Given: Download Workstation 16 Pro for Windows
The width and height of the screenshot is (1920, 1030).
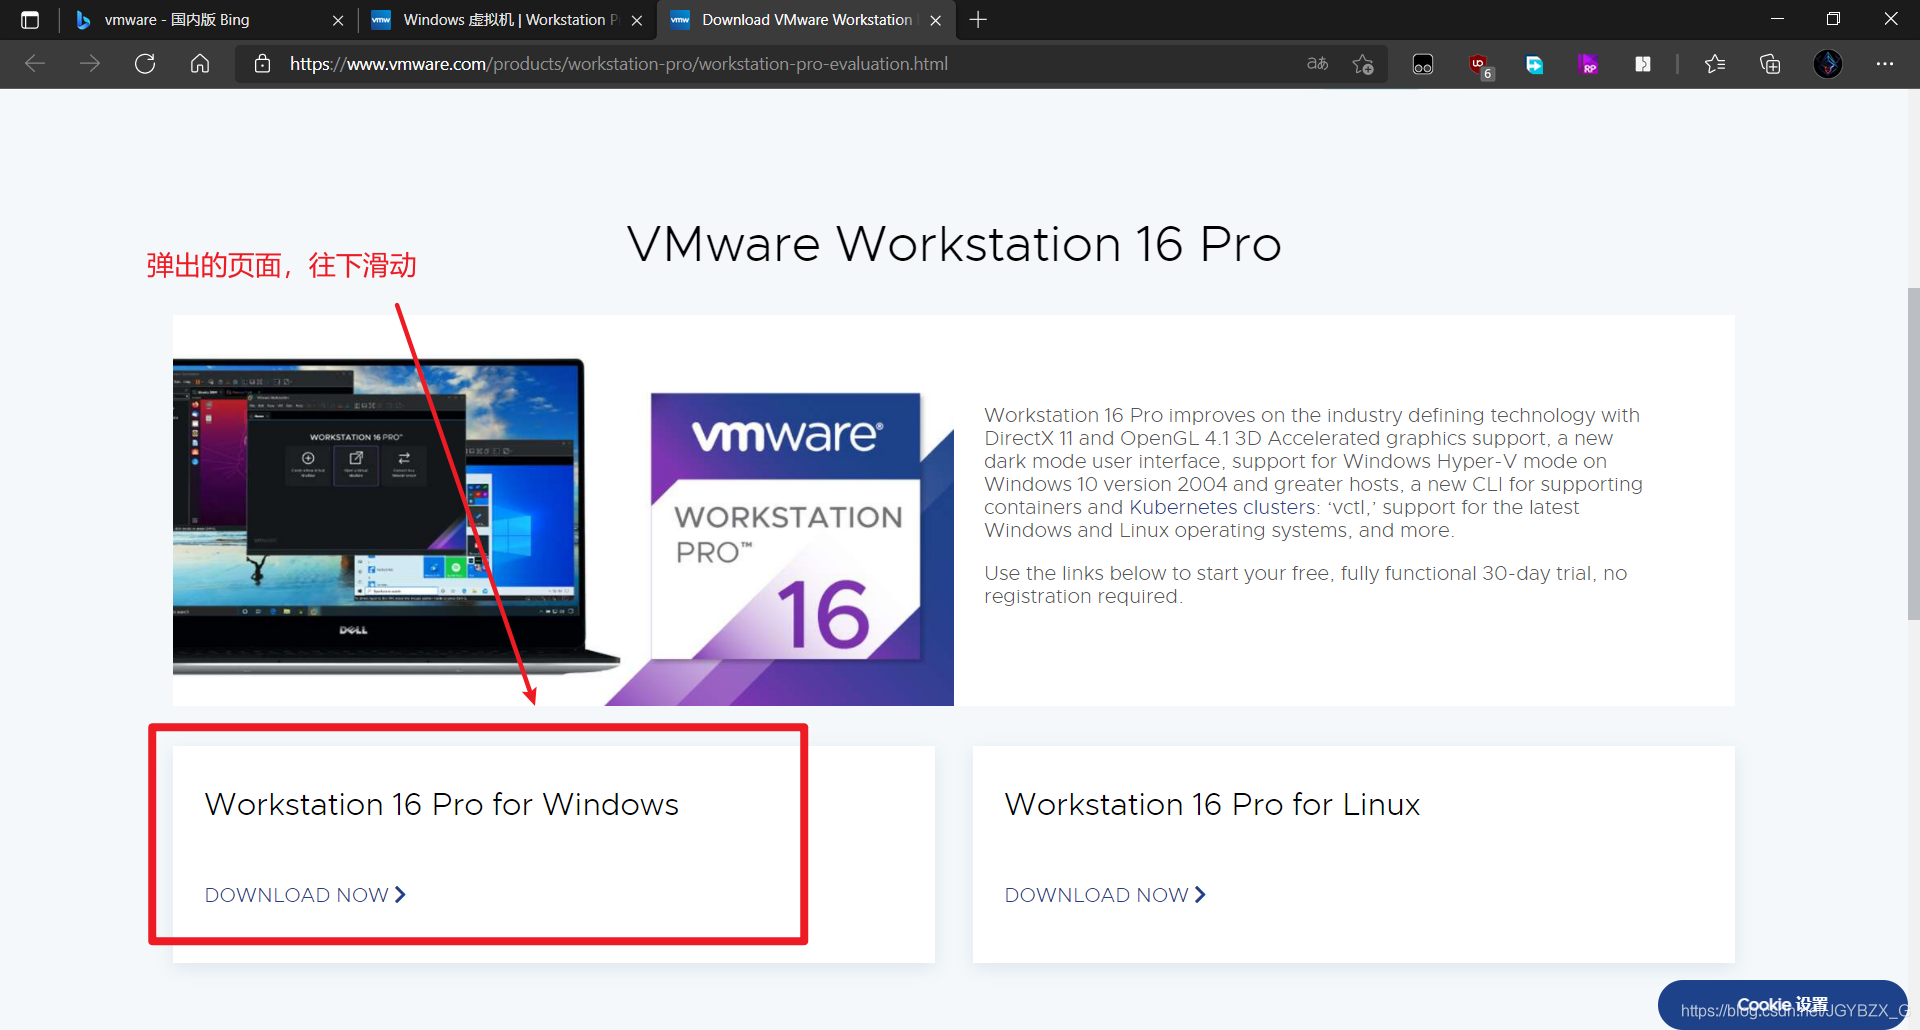Looking at the screenshot, I should [305, 895].
